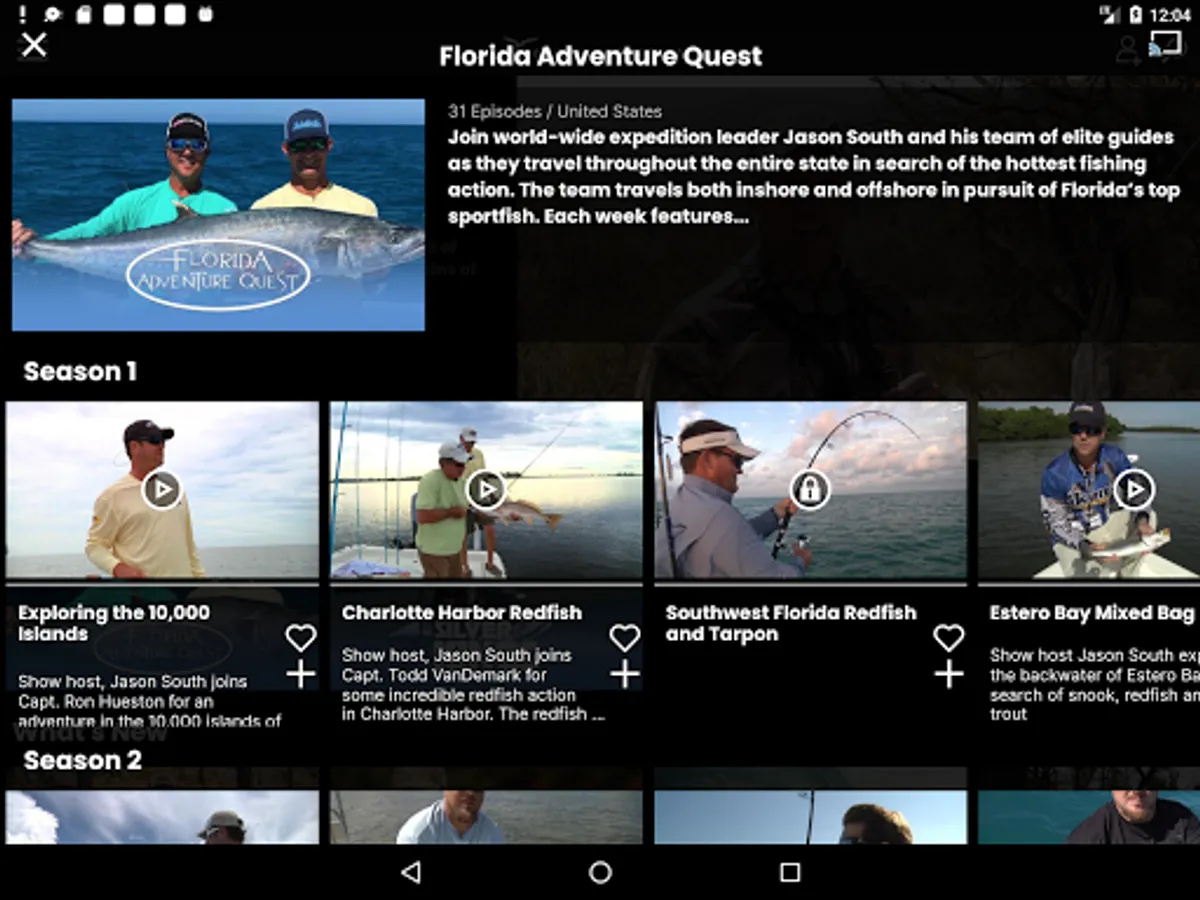
Task: Tap the alert notification exclamation icon
Action: pyautogui.click(x=23, y=15)
